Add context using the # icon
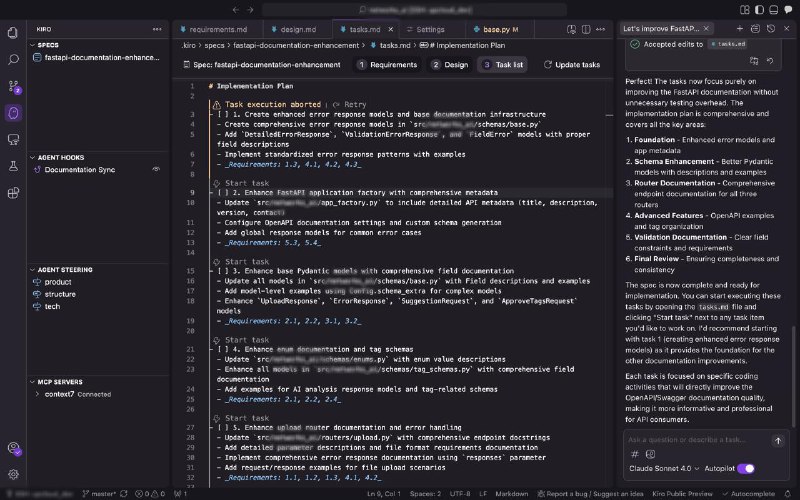This screenshot has height=500, width=800. point(635,454)
